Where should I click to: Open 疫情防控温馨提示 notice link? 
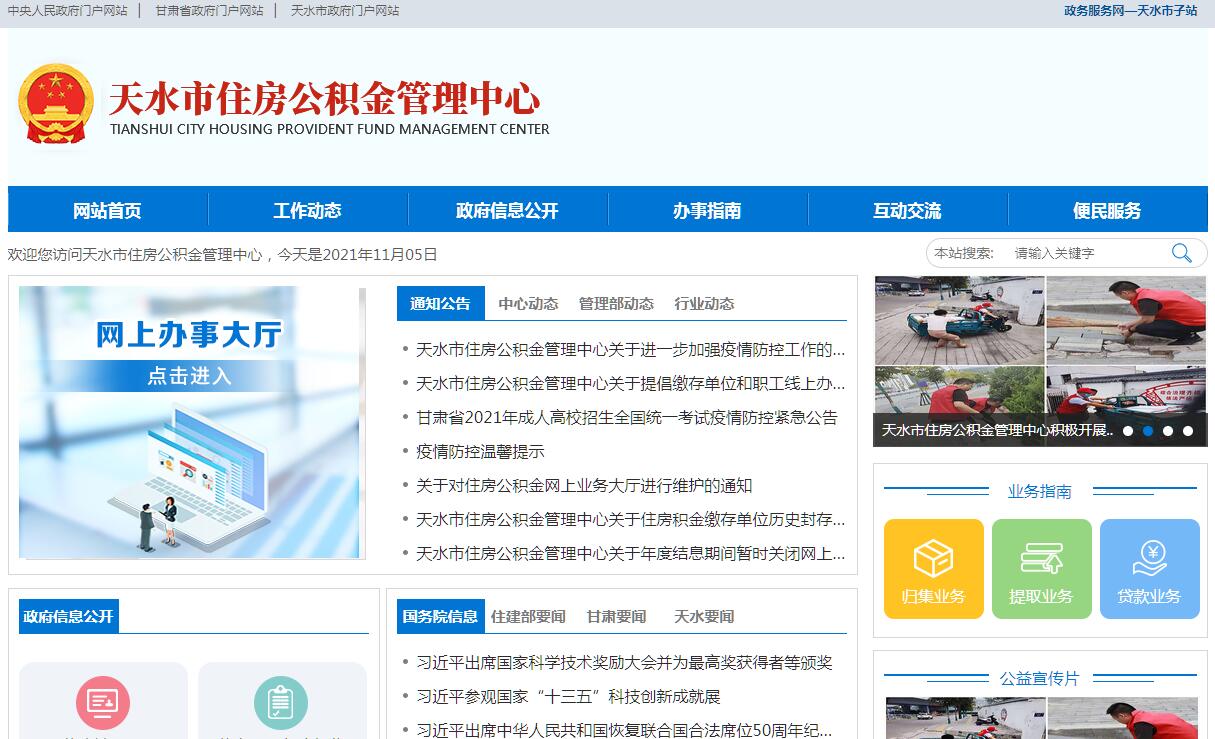click(480, 452)
